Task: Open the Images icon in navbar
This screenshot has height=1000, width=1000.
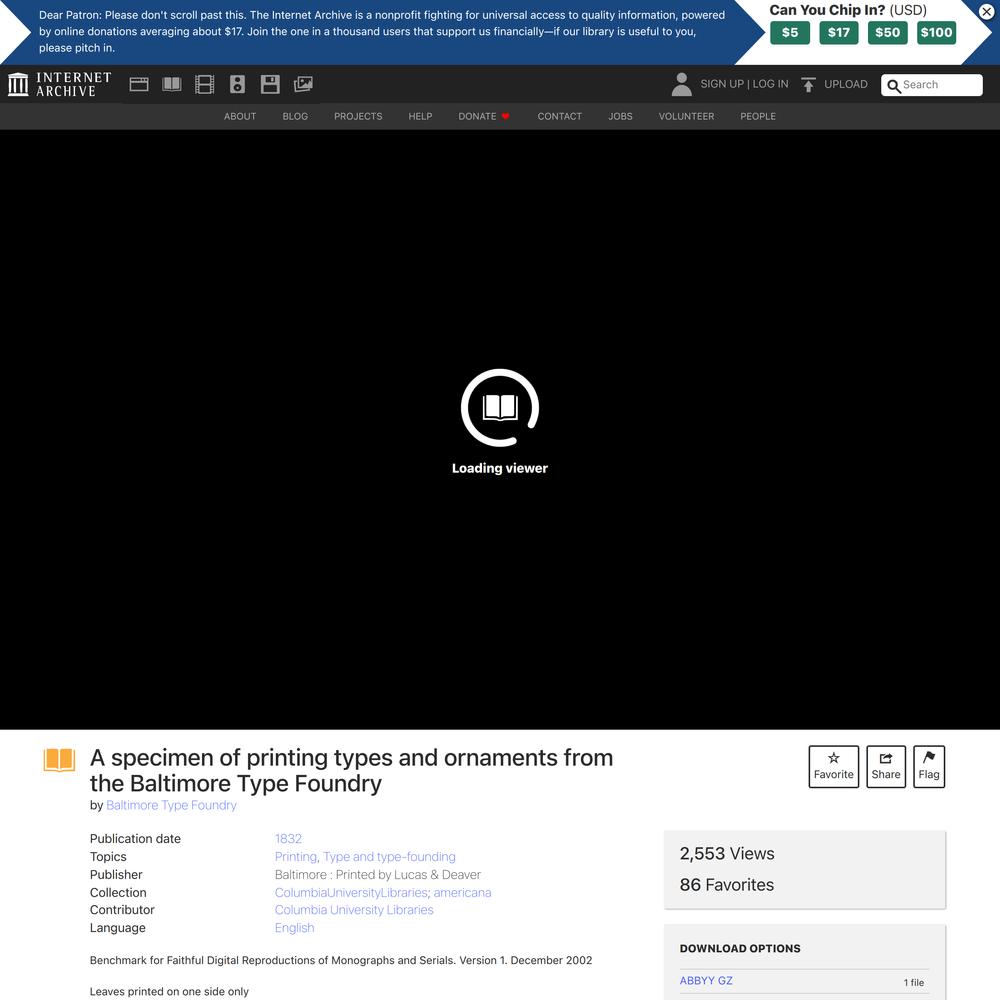Action: 303,84
